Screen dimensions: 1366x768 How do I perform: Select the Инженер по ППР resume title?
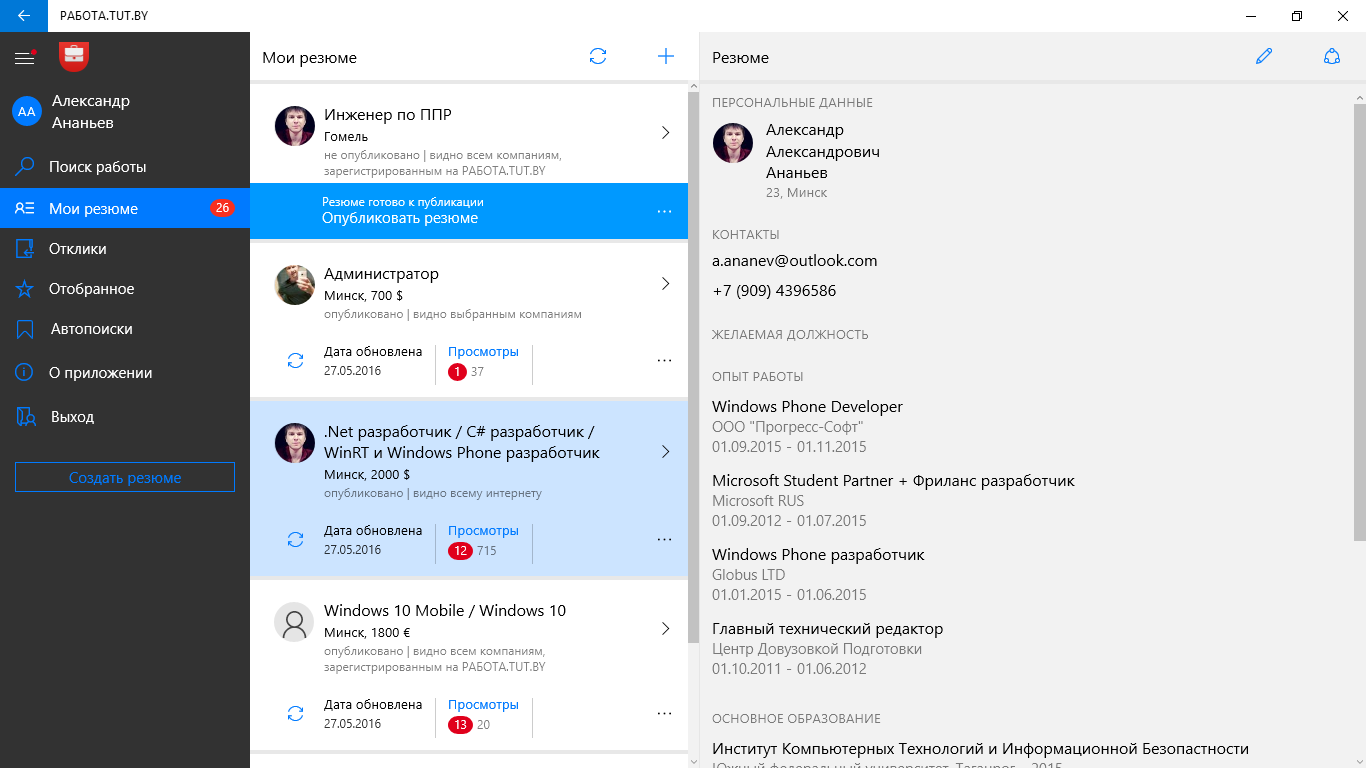[388, 115]
